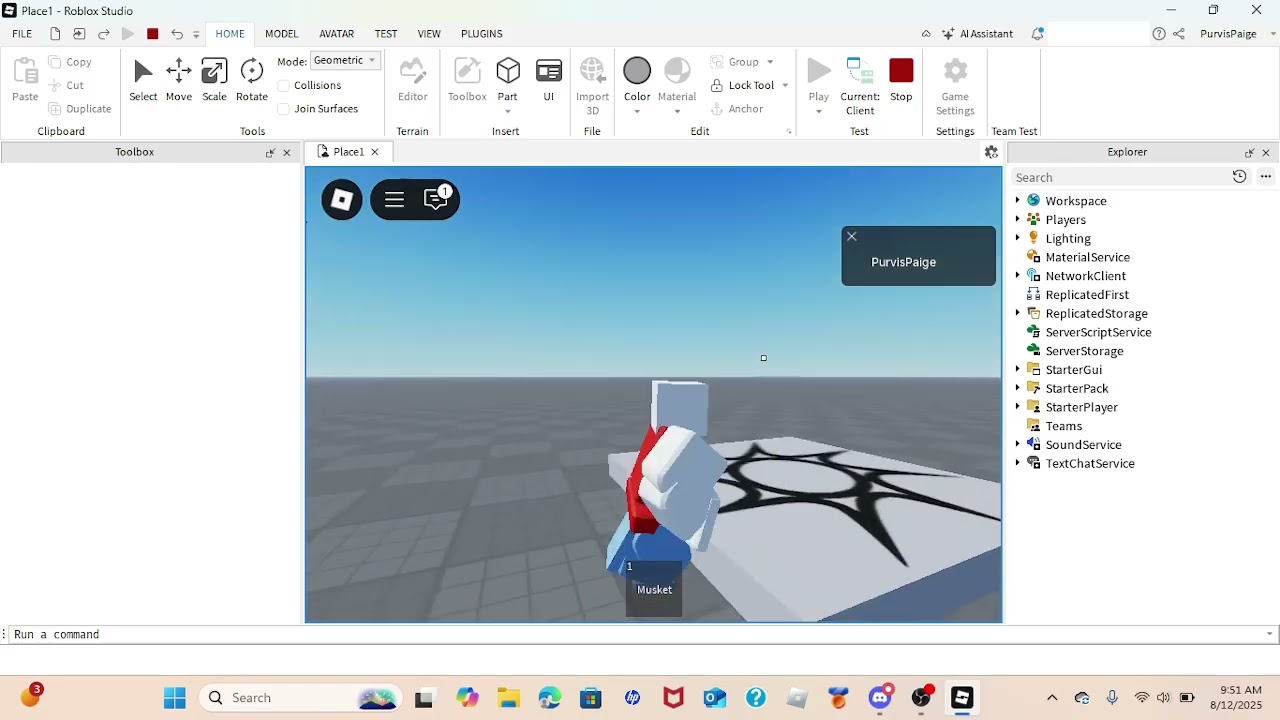Click the taskbar Search box
This screenshot has width=1280, height=720.
tap(300, 698)
